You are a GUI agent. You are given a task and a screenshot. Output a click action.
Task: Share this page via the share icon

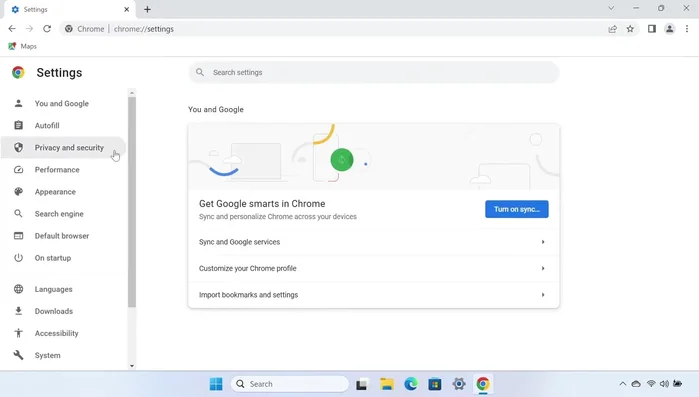point(613,29)
